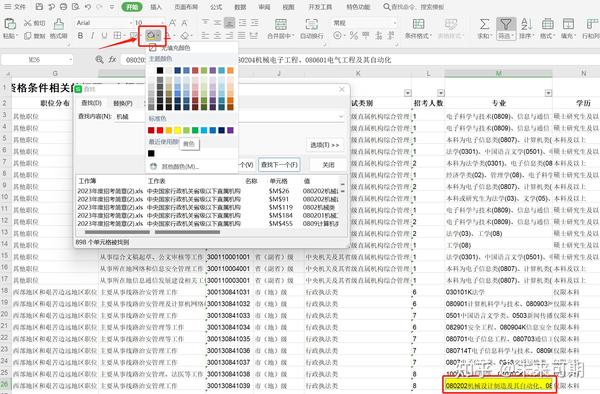Pick the purple standard color swatch
The height and width of the screenshot is (394, 600).
(x=230, y=130)
